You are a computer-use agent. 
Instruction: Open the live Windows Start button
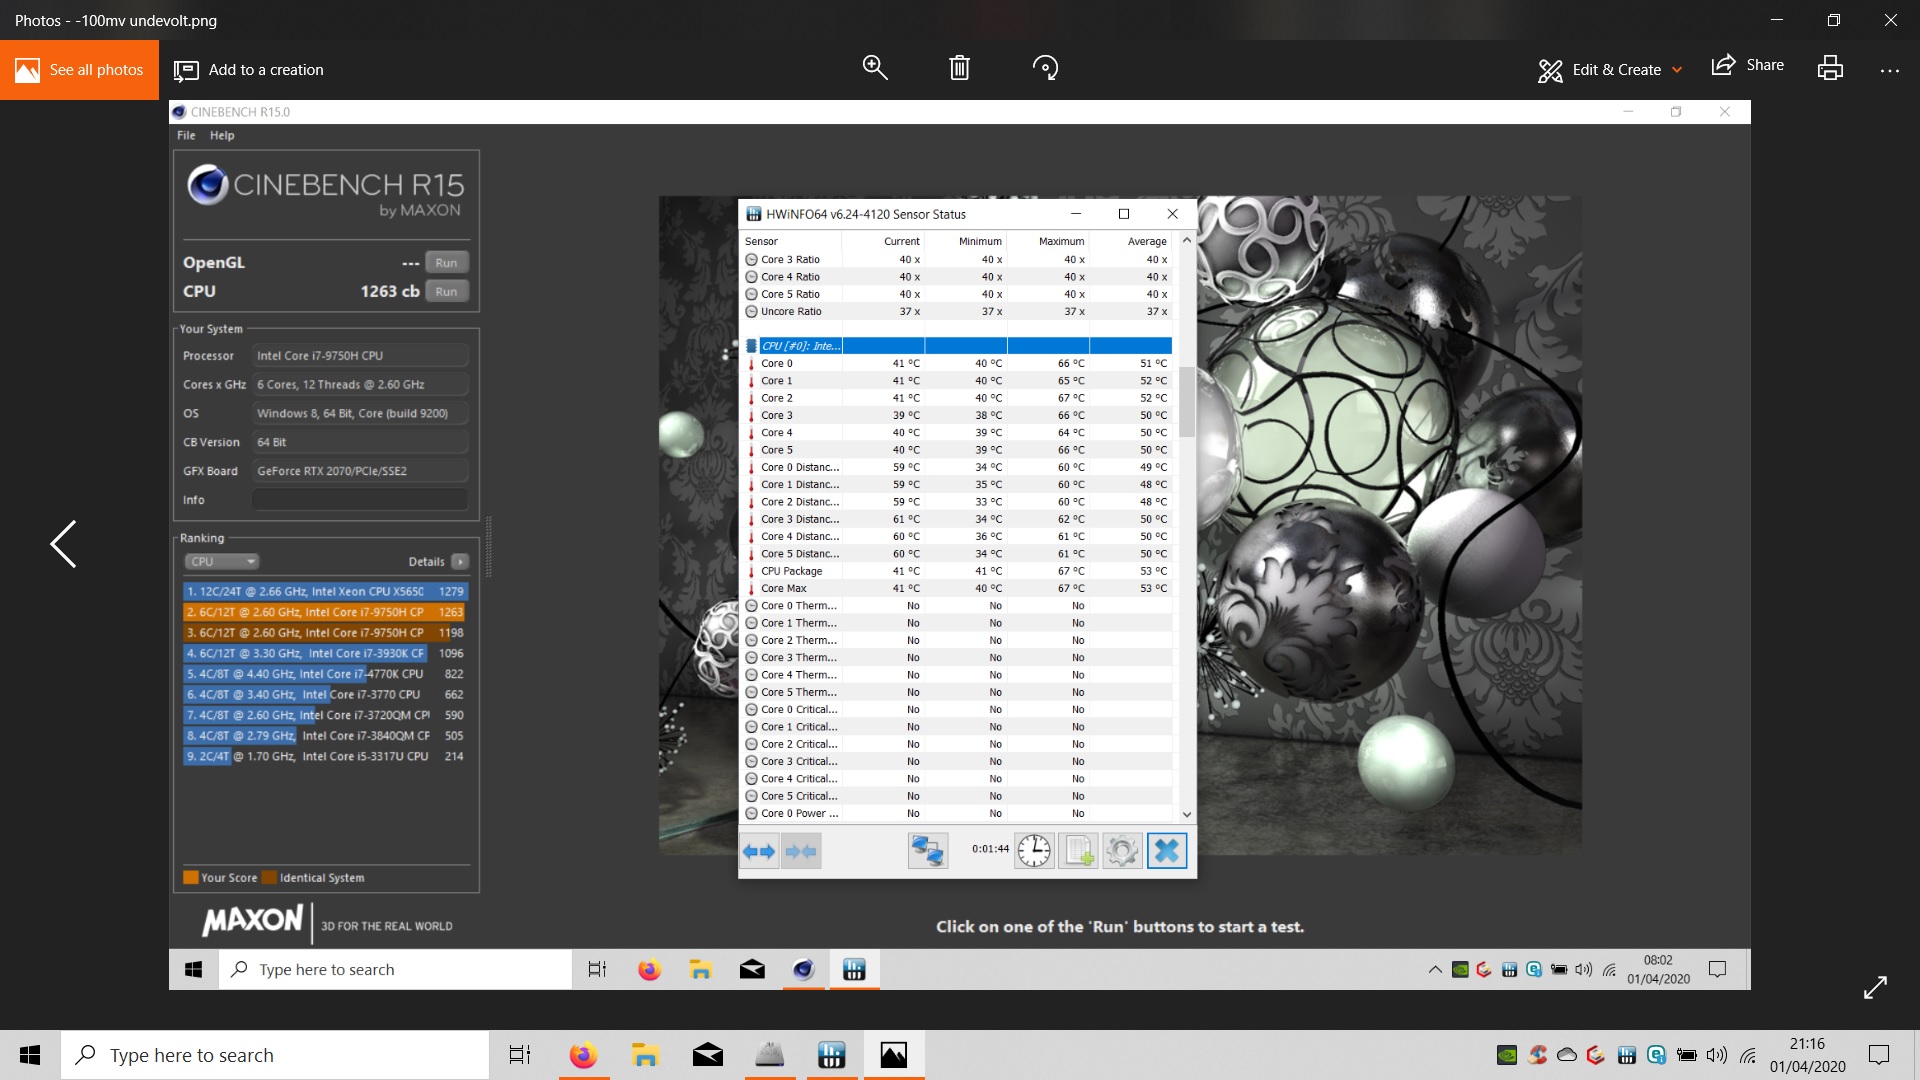point(30,1055)
